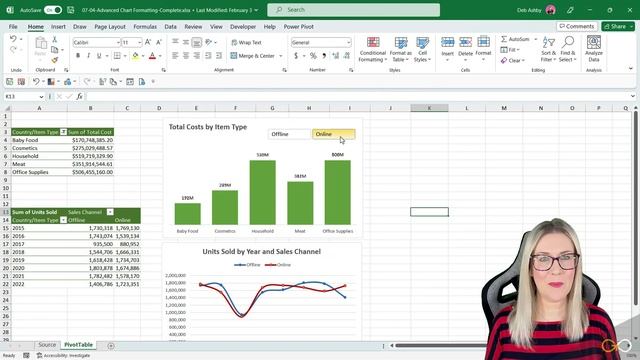This screenshot has height=360, width=640.
Task: Open Sort & Filter options
Action: [549, 49]
